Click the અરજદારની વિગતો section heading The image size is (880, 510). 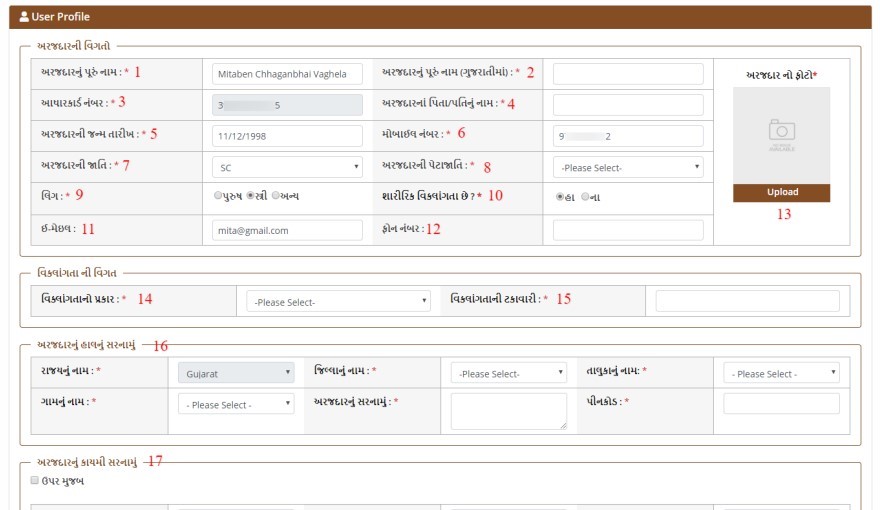click(x=74, y=46)
